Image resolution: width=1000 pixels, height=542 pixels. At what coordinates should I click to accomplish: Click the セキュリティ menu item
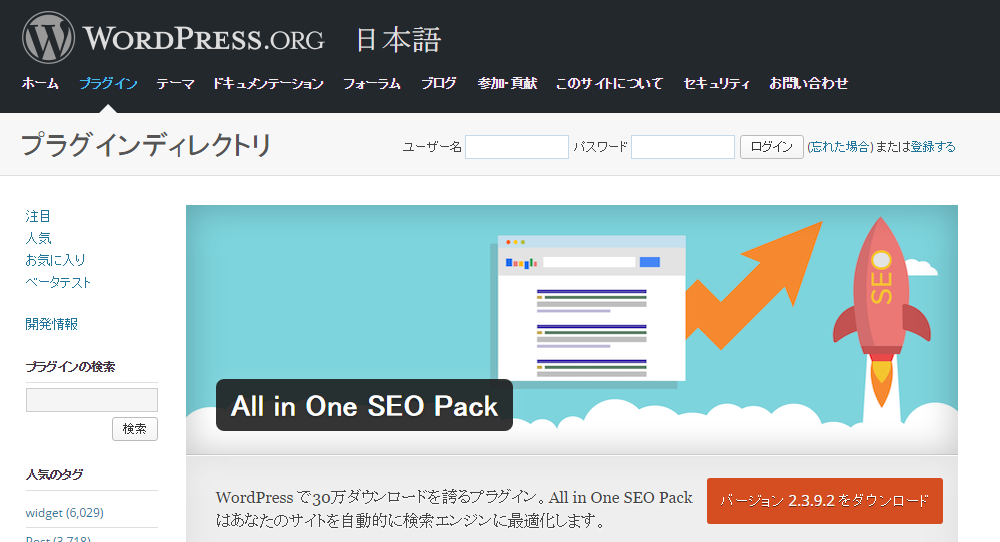point(716,84)
